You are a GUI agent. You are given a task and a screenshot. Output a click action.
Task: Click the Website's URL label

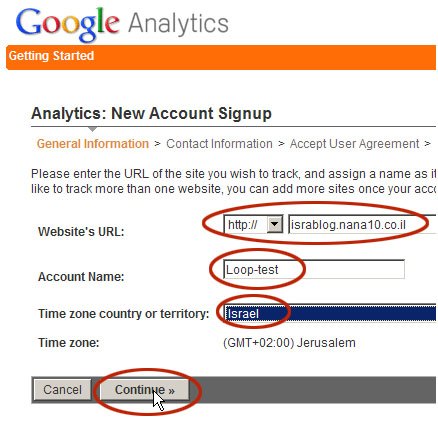tap(81, 231)
